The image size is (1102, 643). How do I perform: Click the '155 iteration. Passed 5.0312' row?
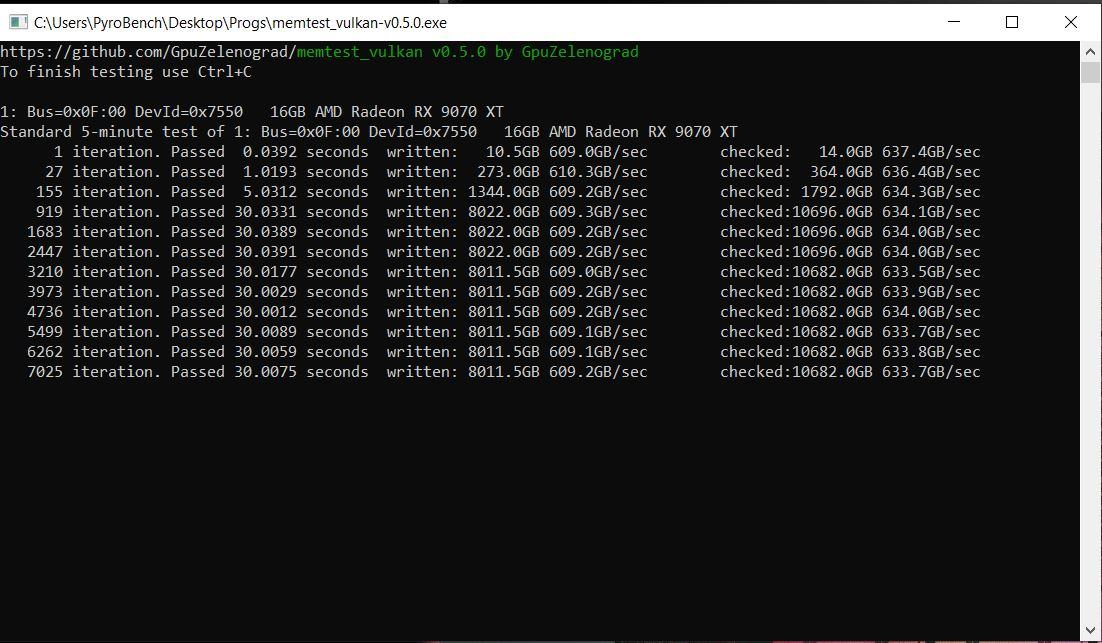point(508,191)
